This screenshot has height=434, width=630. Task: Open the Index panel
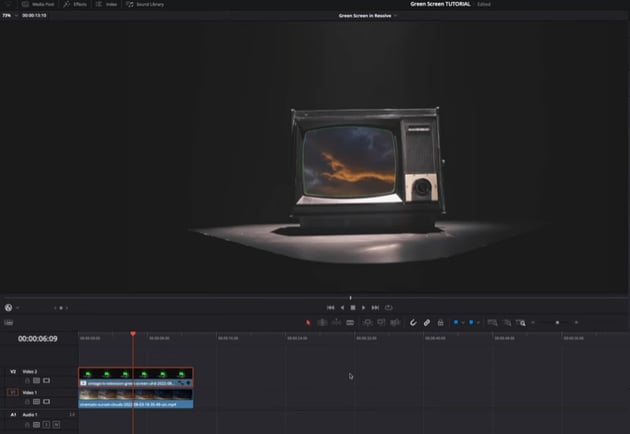point(106,4)
